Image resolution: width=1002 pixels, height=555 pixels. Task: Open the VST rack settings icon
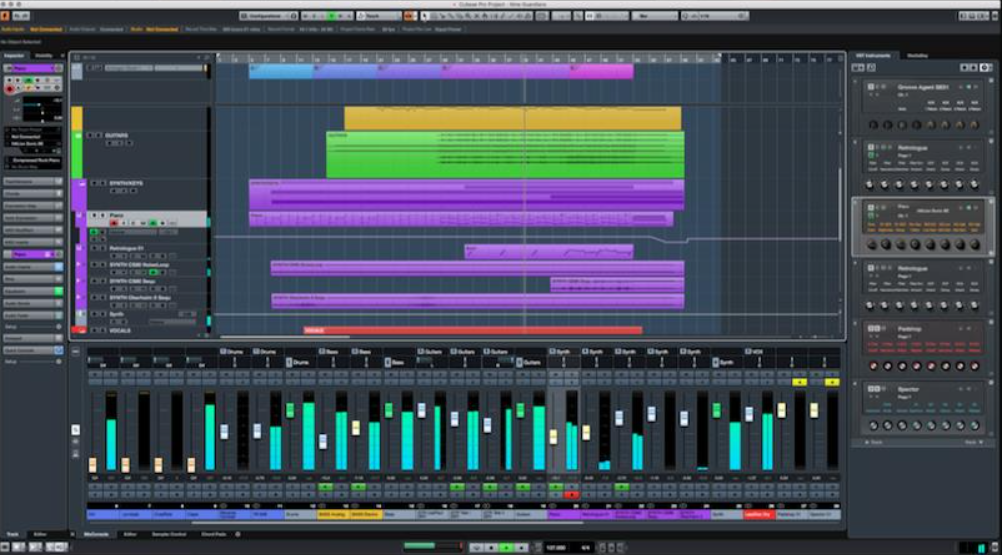coord(986,67)
